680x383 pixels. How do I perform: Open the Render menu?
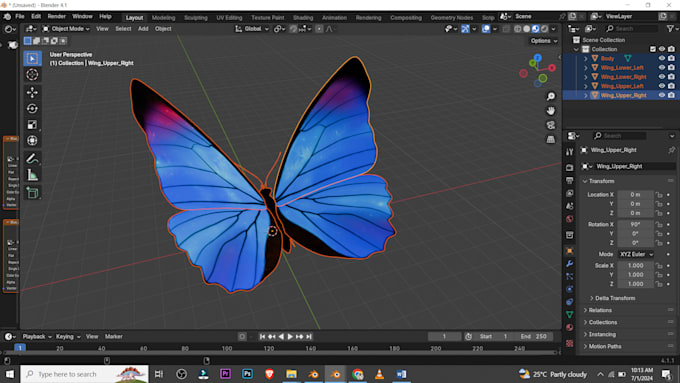[x=56, y=16]
